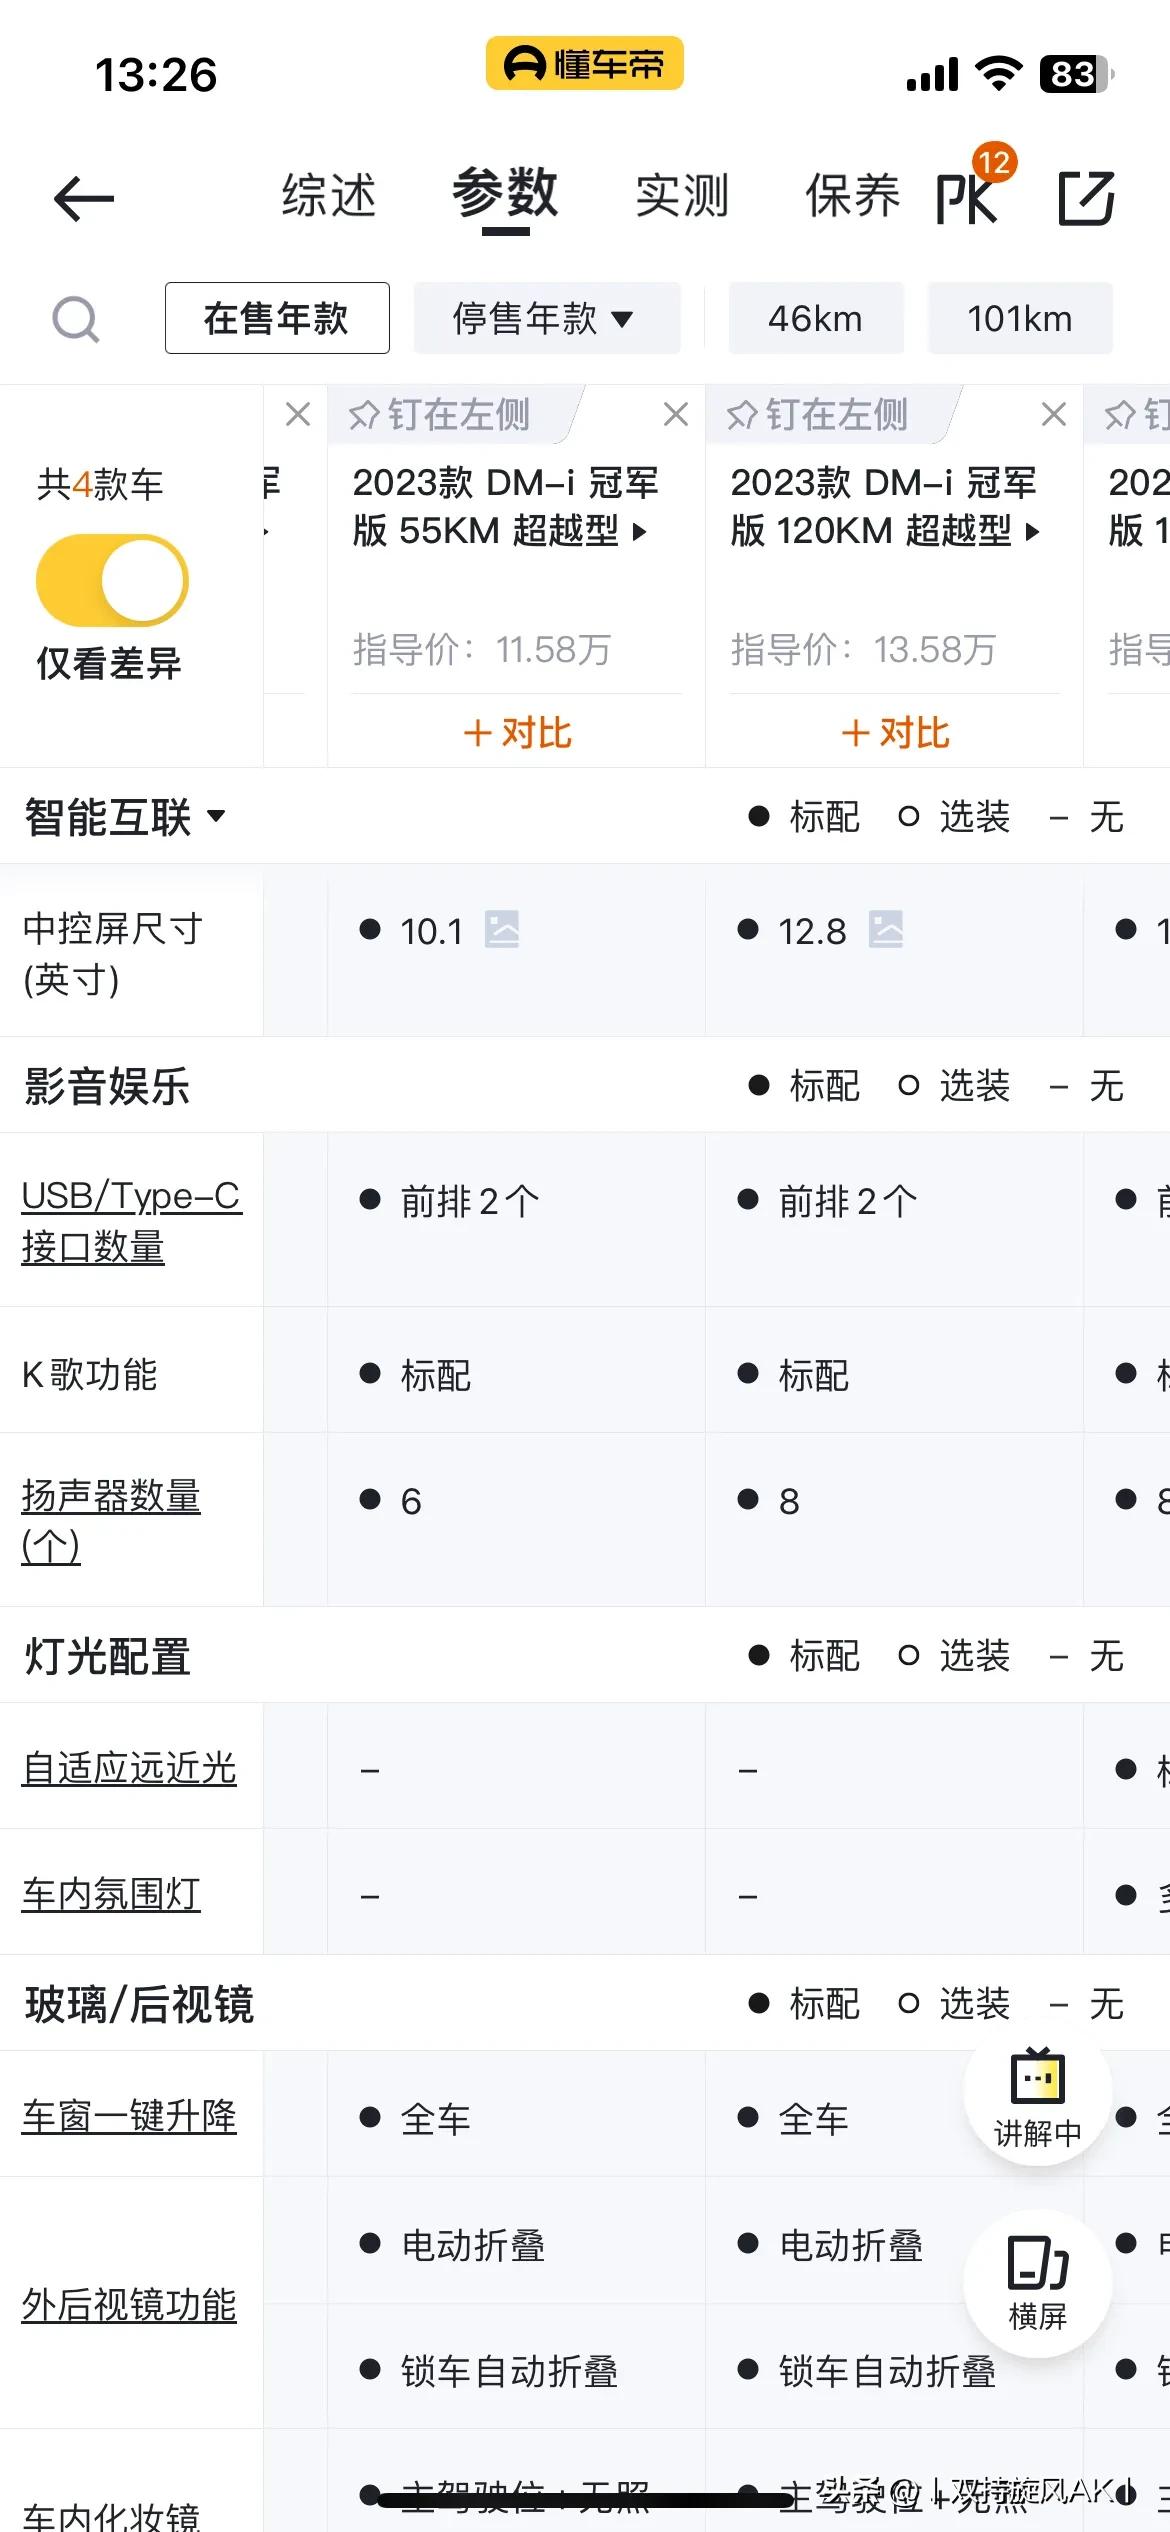Switch to the 实测 tab
Screen dimensions: 1170x2532
click(x=682, y=195)
